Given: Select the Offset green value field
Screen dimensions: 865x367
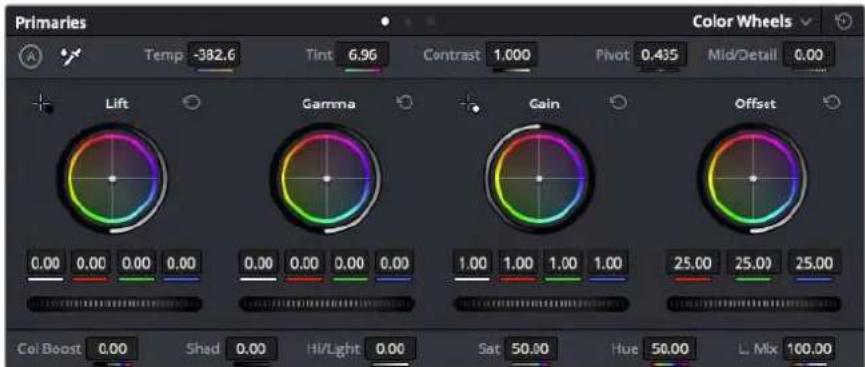Looking at the screenshot, I should (x=754, y=263).
